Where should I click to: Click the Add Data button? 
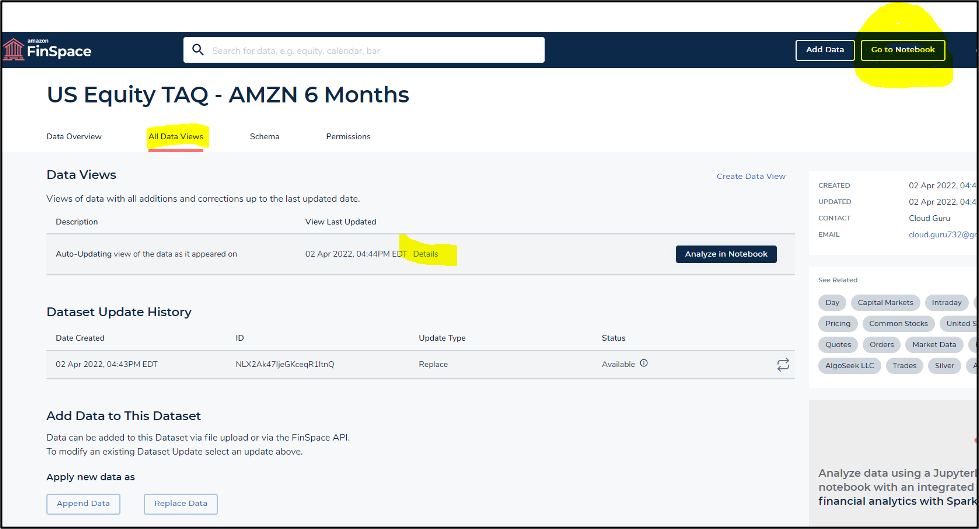825,50
